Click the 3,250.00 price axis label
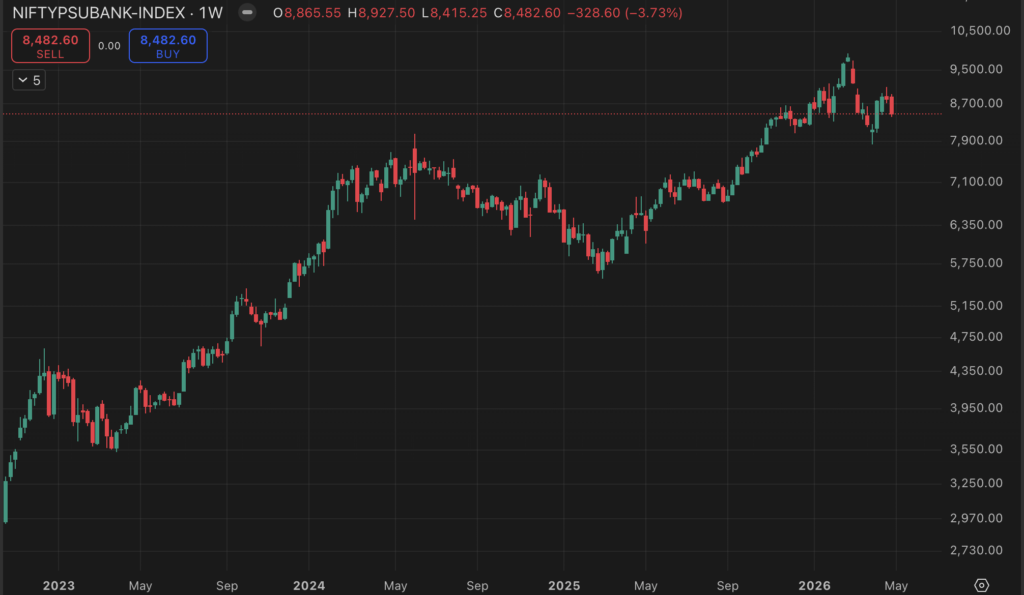 pyautogui.click(x=976, y=483)
